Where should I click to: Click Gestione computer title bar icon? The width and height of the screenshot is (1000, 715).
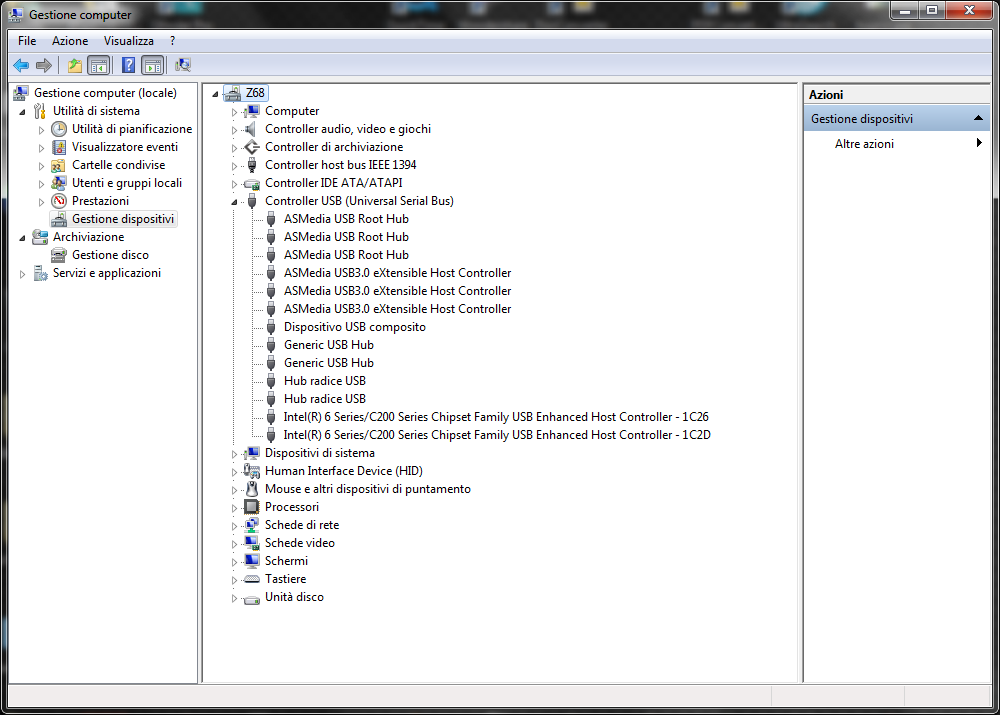coord(15,14)
